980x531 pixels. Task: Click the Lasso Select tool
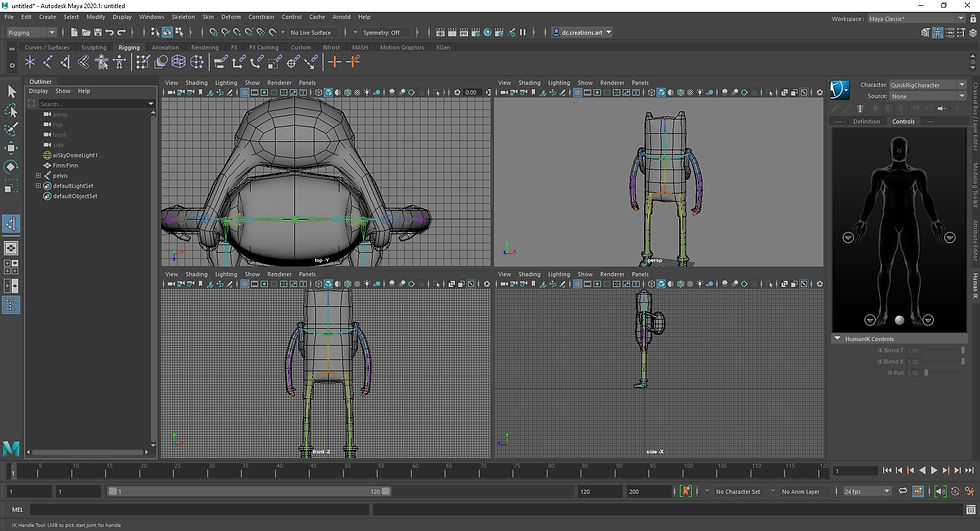click(11, 110)
